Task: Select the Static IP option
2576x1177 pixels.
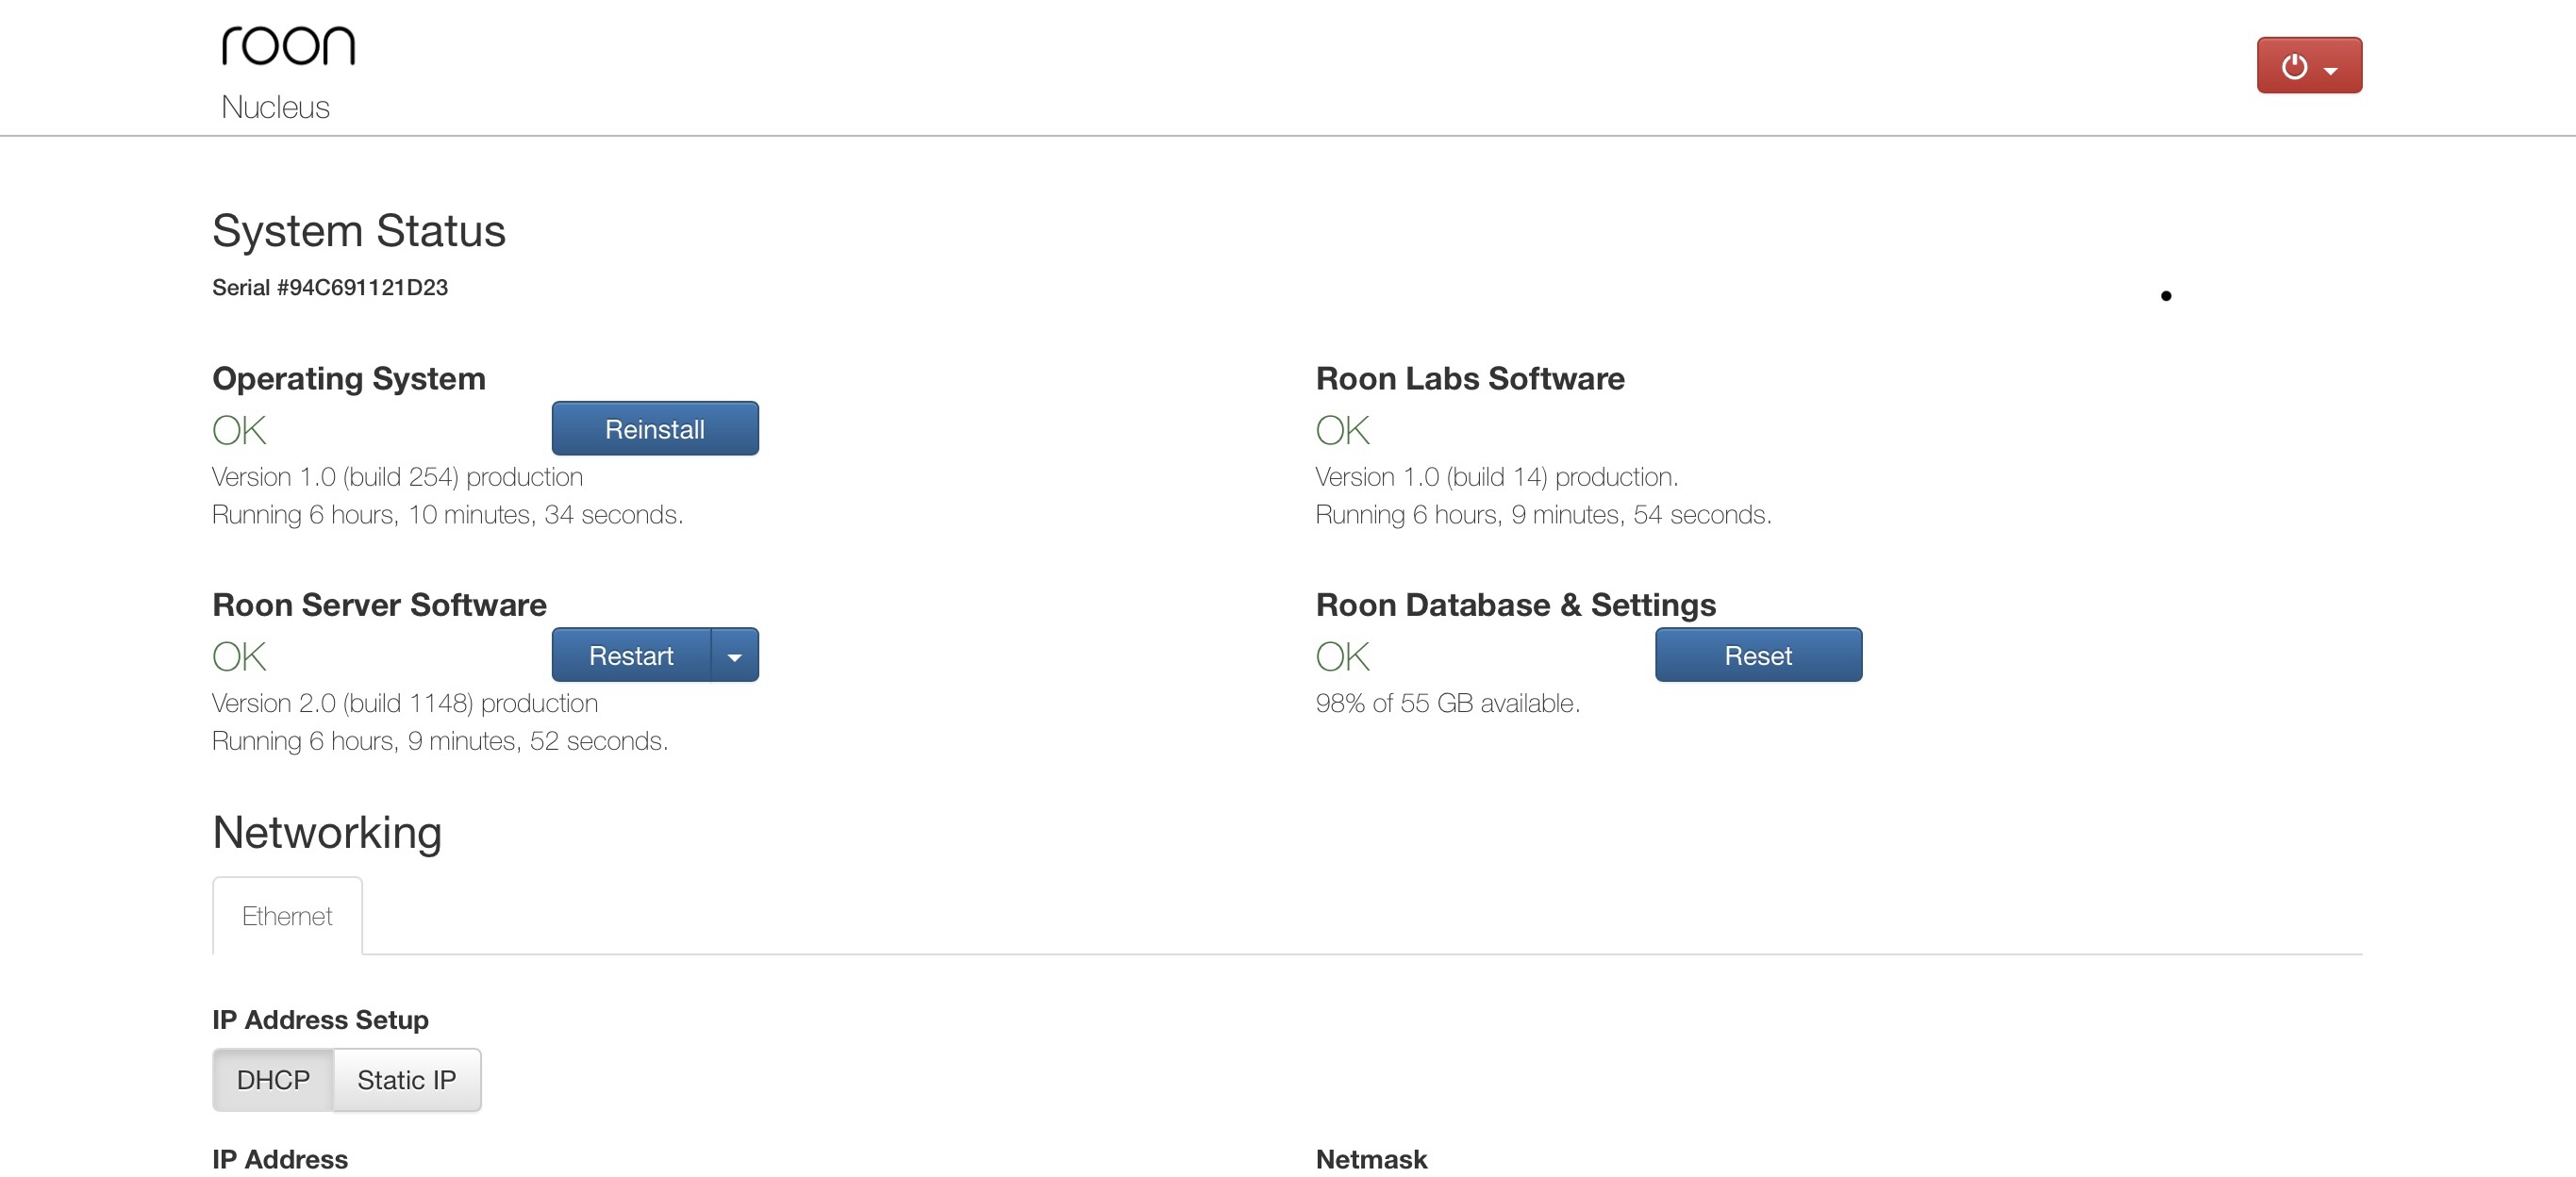Action: click(406, 1079)
